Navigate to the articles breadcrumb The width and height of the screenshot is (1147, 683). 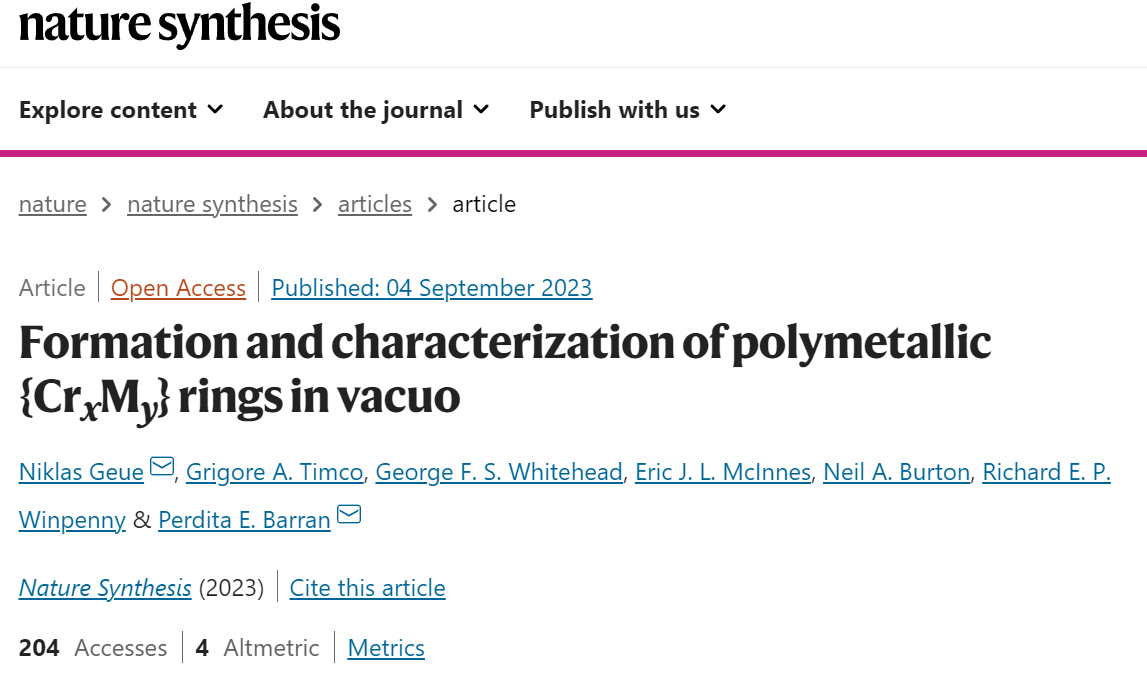(x=375, y=204)
